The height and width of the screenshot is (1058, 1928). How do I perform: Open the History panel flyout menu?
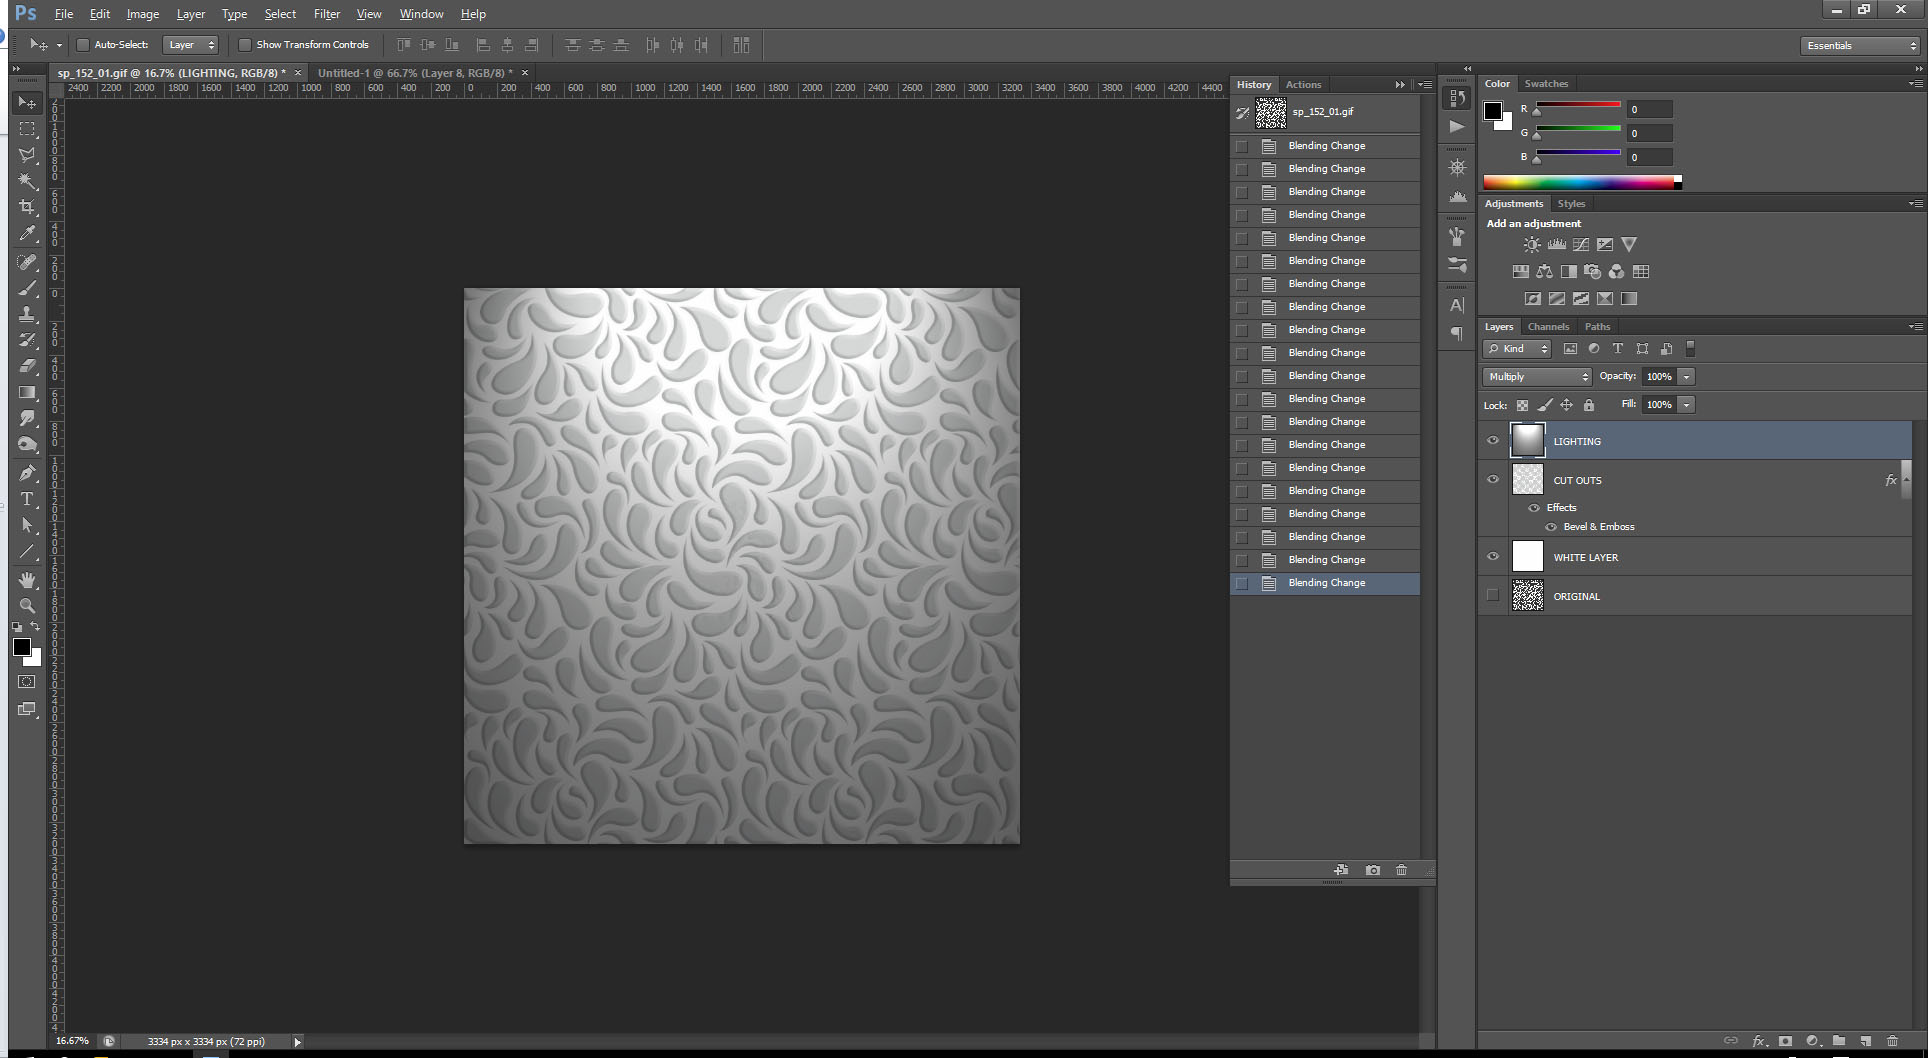pos(1425,85)
